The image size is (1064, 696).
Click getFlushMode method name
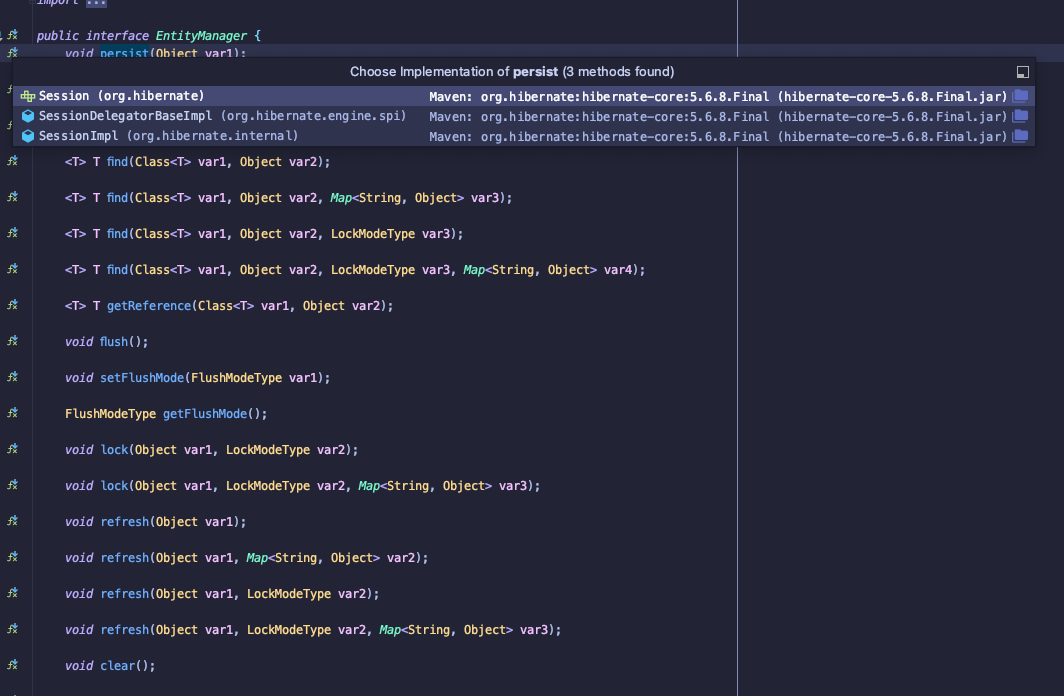click(x=205, y=414)
